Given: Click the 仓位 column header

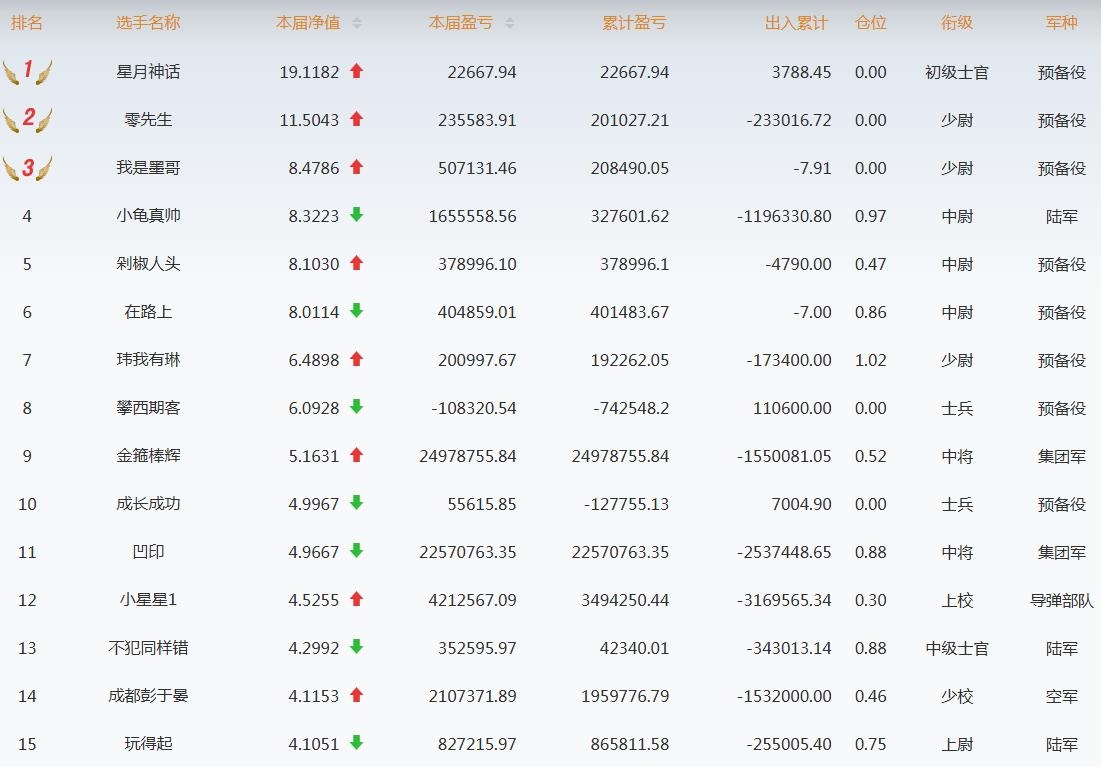Looking at the screenshot, I should pyautogui.click(x=871, y=23).
